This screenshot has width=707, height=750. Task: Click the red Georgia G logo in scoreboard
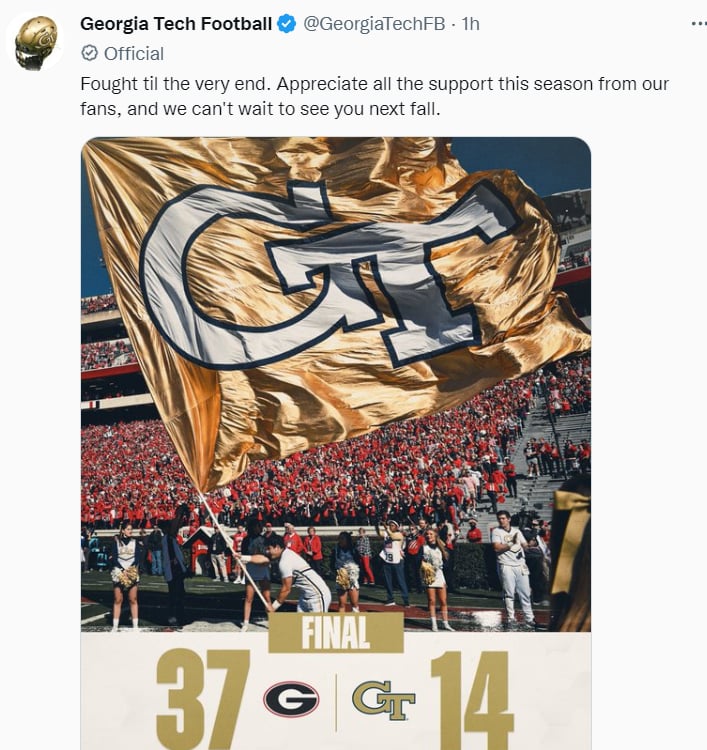(x=291, y=699)
